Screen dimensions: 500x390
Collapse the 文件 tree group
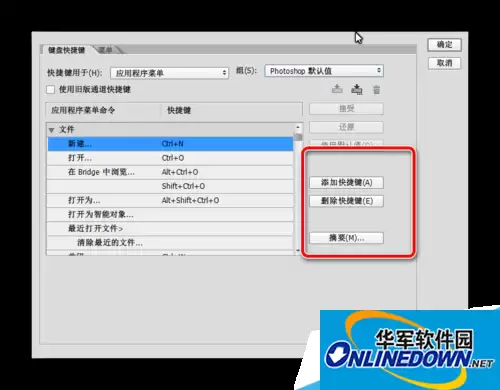[51, 130]
